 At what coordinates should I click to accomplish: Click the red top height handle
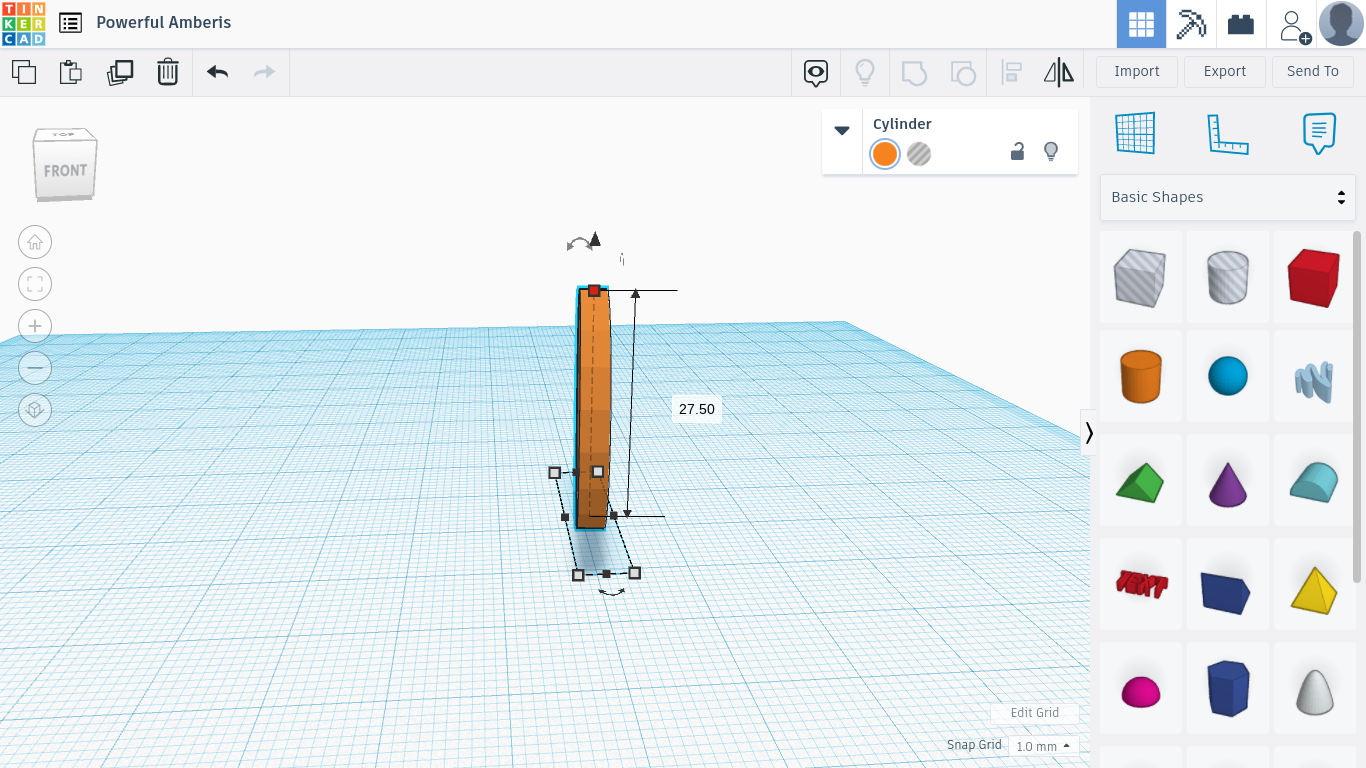[x=594, y=290]
